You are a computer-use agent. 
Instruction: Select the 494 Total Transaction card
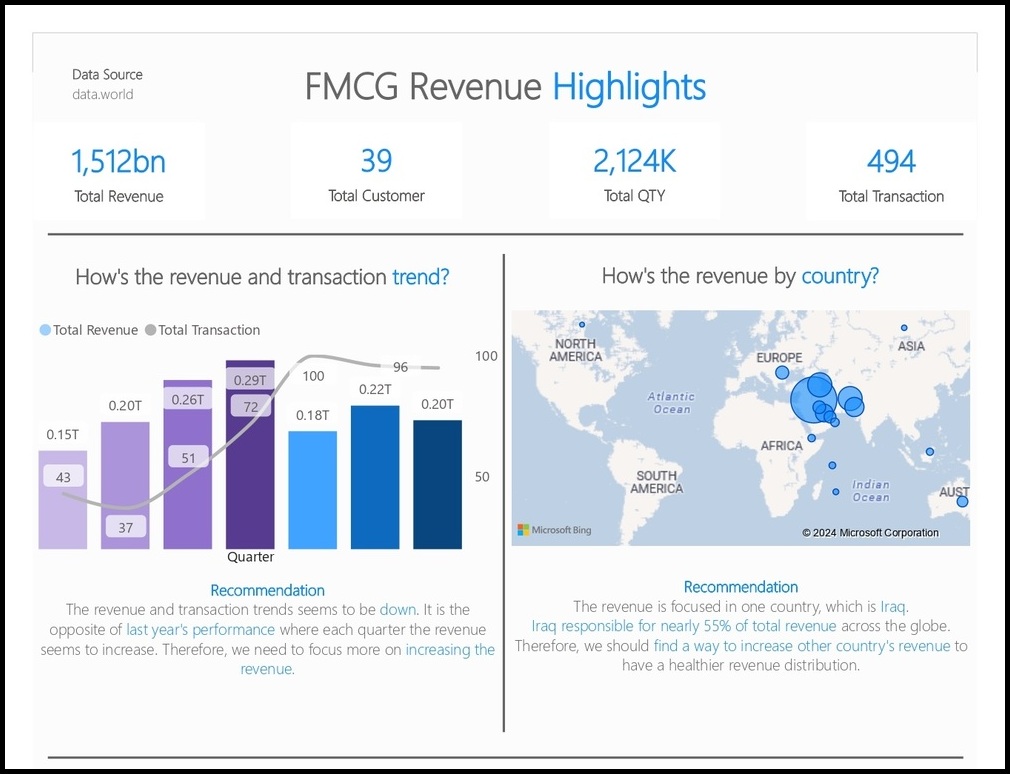tap(891, 172)
